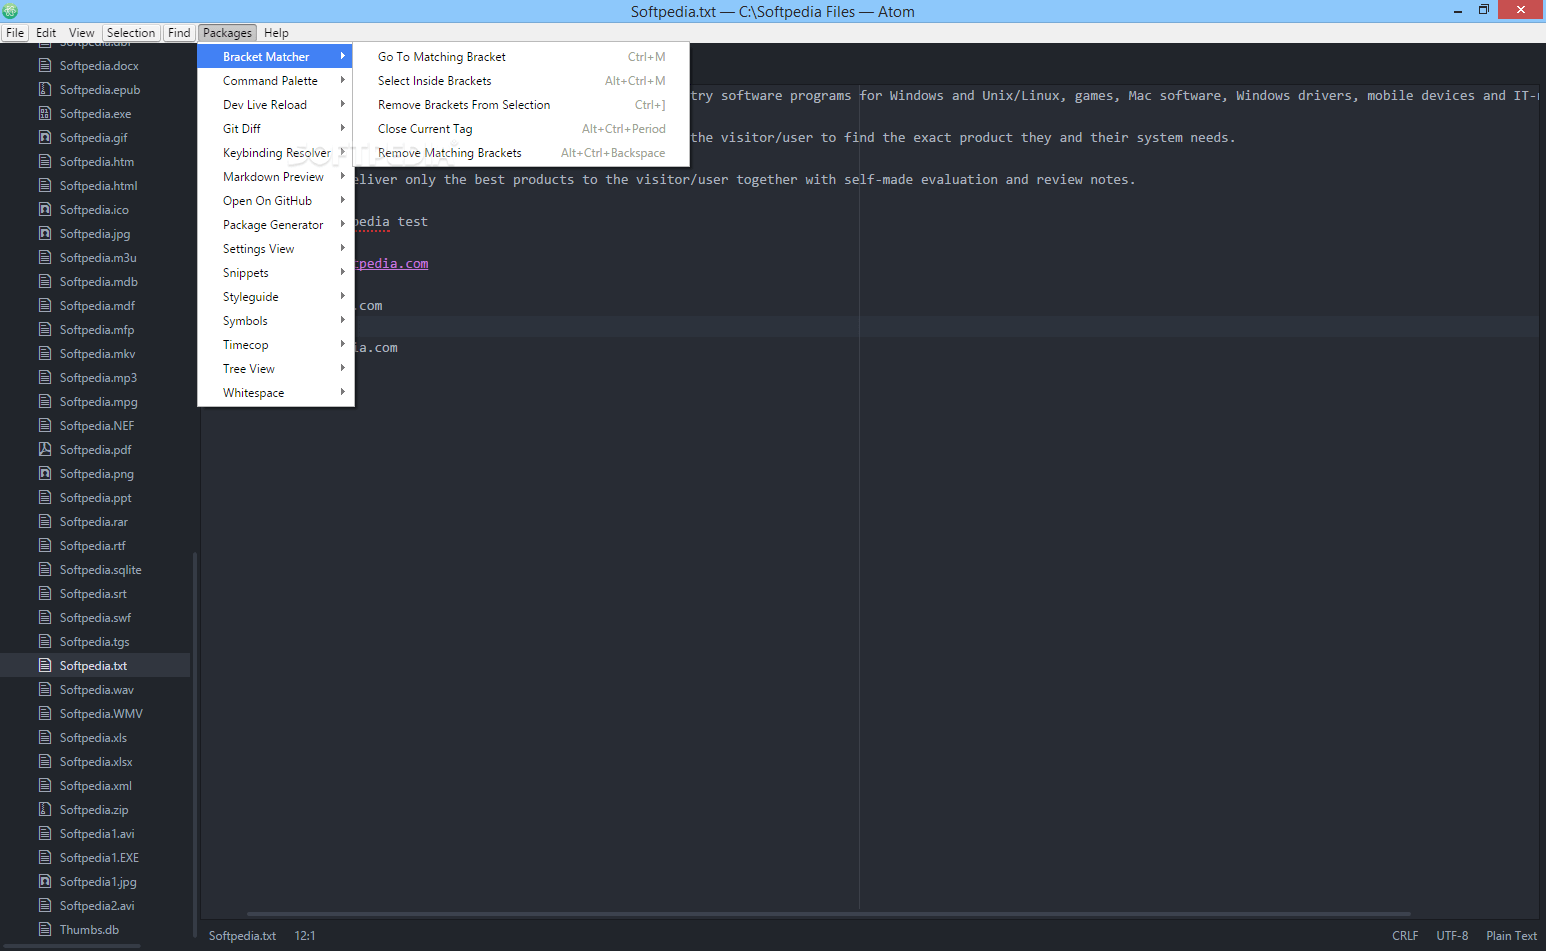Expand the Git Diff submenu

tap(275, 129)
